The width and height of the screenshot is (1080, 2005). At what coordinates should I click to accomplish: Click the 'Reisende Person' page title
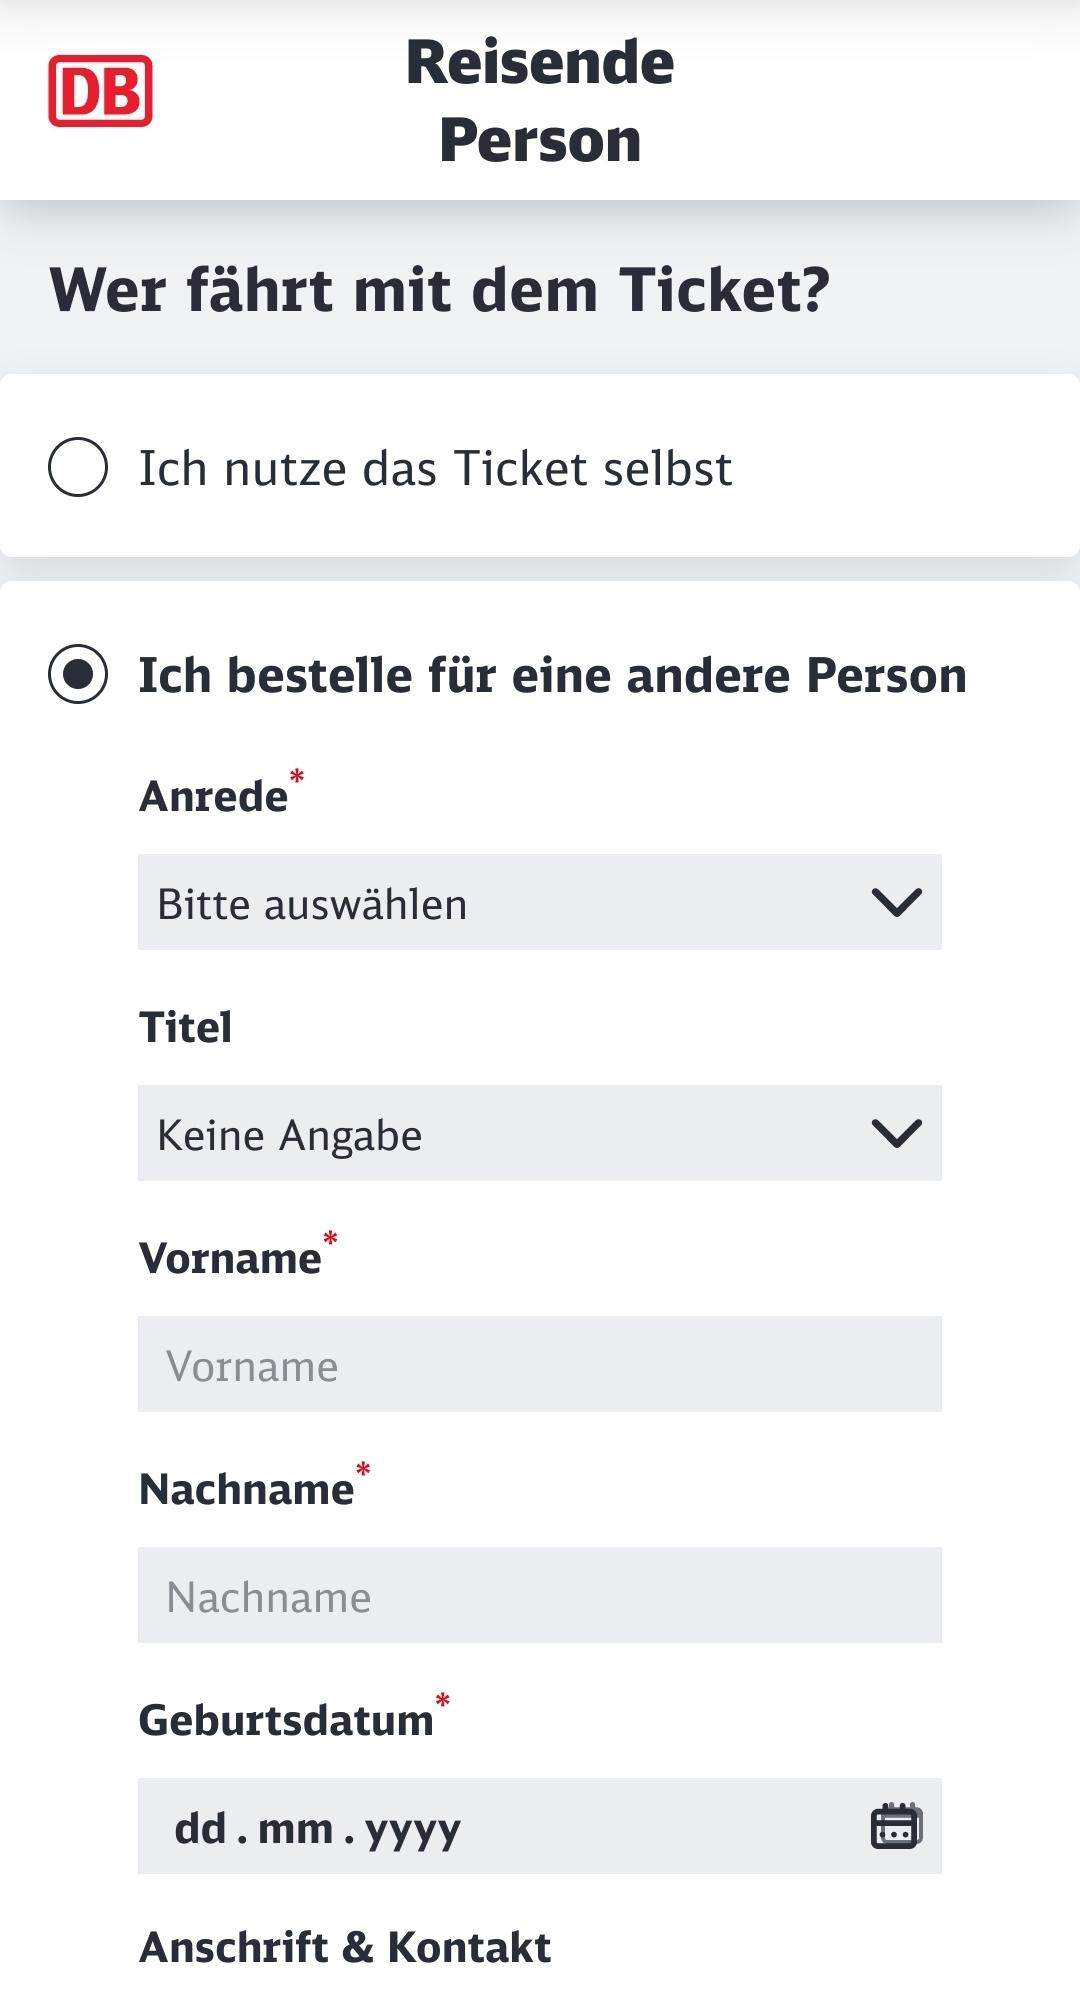pyautogui.click(x=540, y=100)
